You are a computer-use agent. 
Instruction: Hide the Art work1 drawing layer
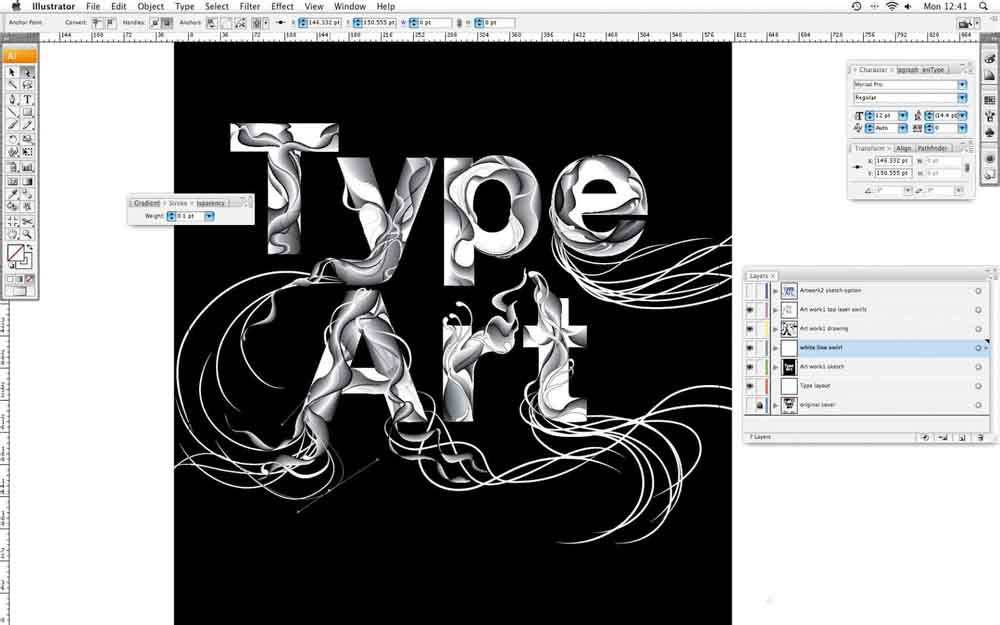[750, 329]
